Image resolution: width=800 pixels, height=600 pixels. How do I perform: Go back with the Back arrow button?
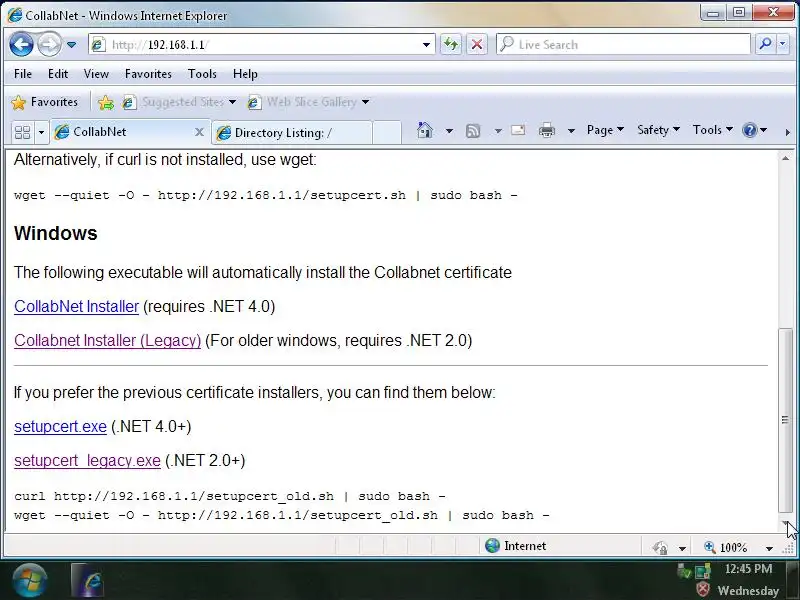pos(21,44)
